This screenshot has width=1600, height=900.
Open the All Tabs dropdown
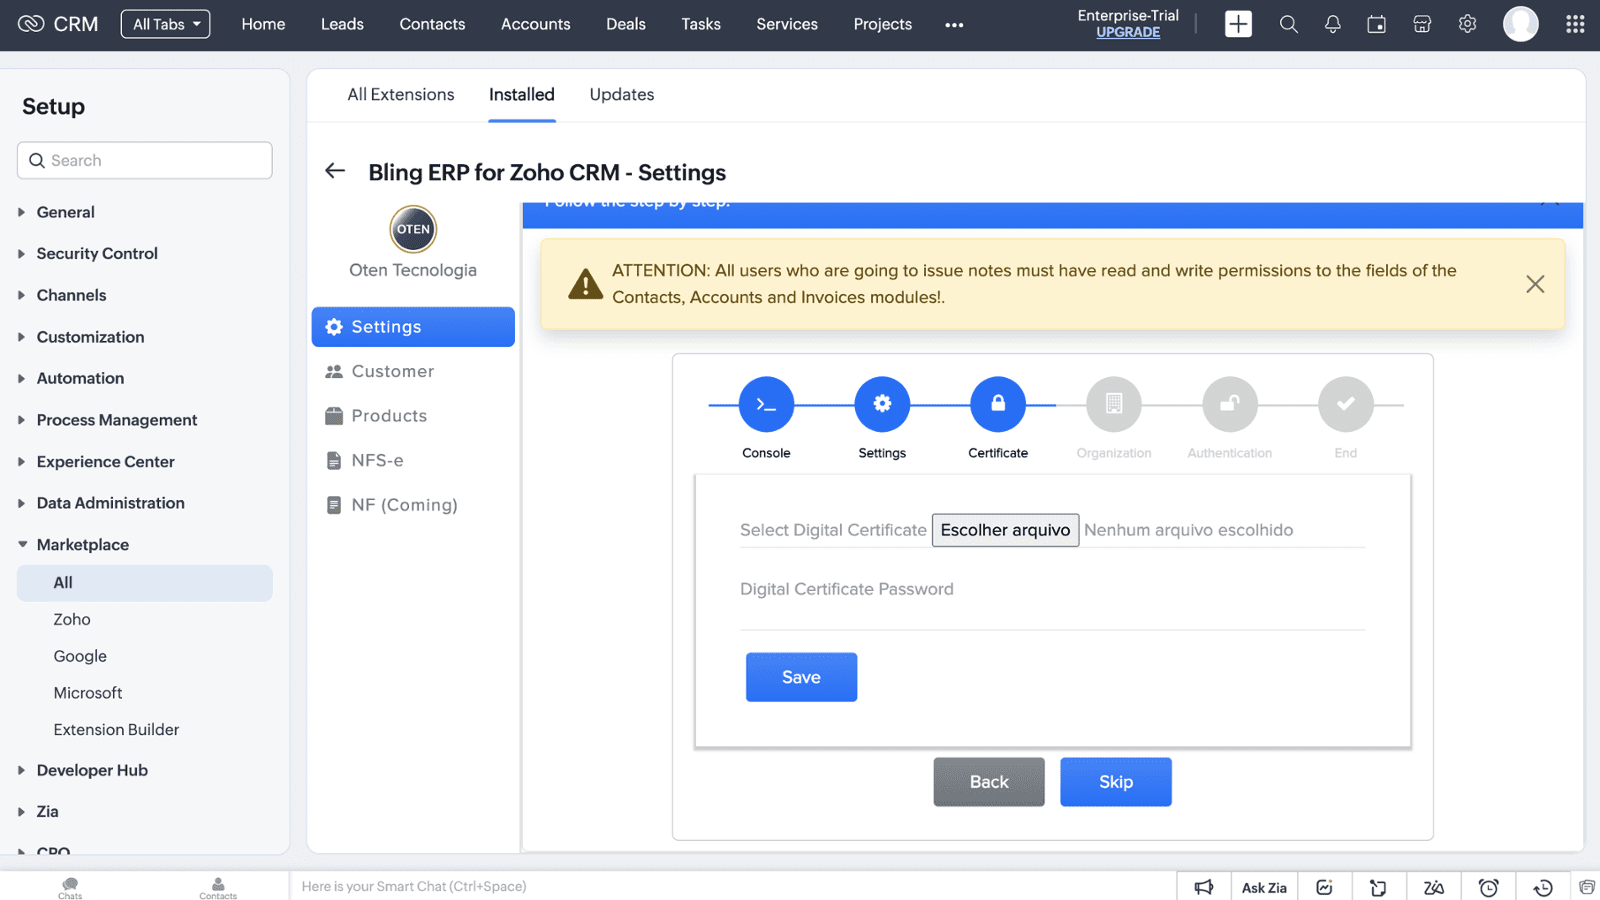point(165,24)
